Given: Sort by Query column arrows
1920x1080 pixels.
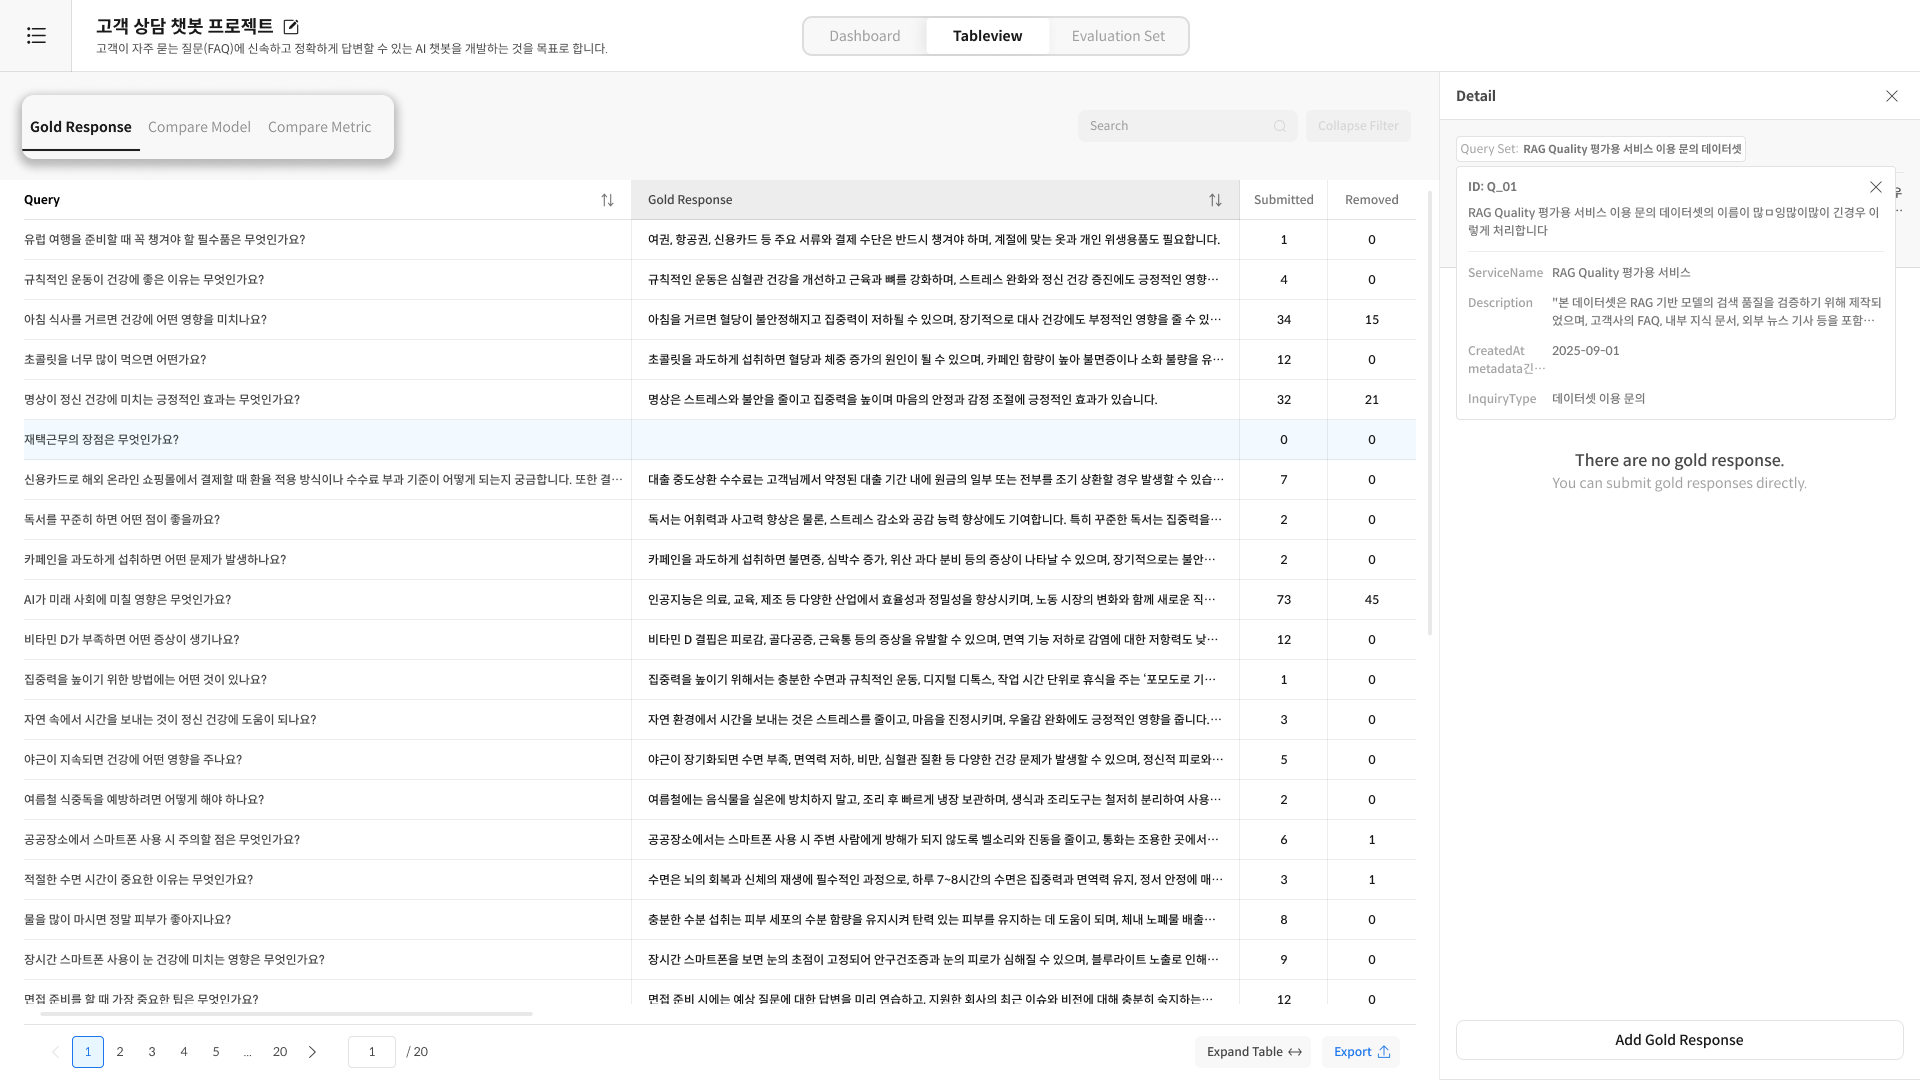Looking at the screenshot, I should coord(607,200).
